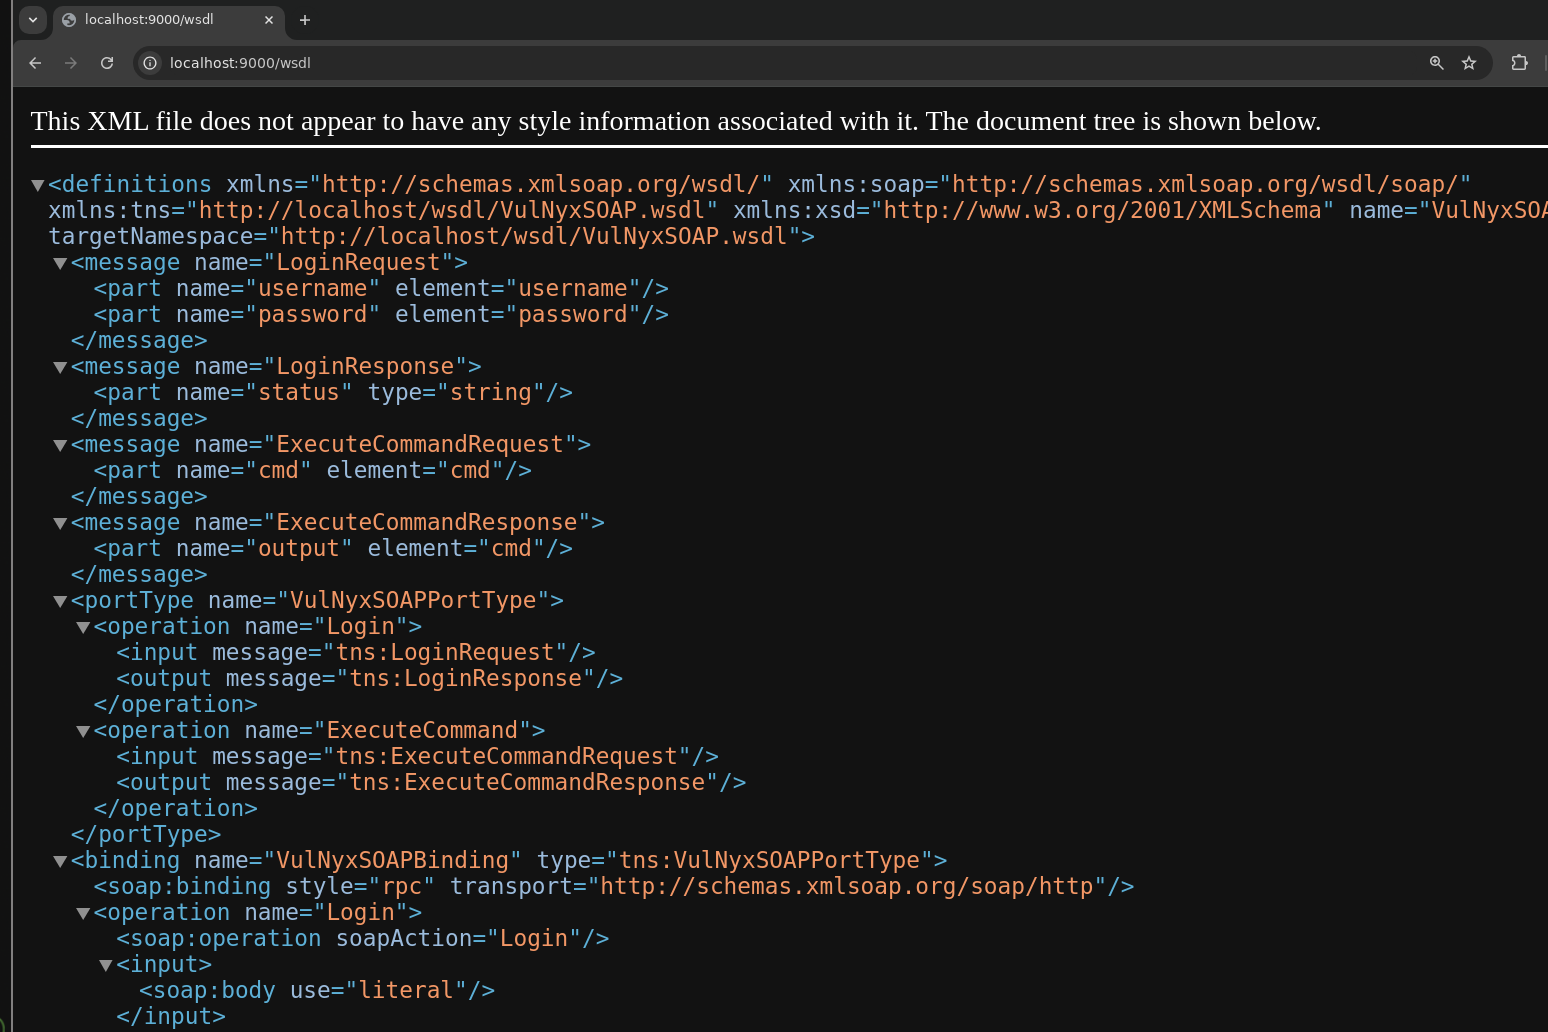The width and height of the screenshot is (1548, 1032).
Task: Click the browser Back arrow button
Action: [x=35, y=63]
